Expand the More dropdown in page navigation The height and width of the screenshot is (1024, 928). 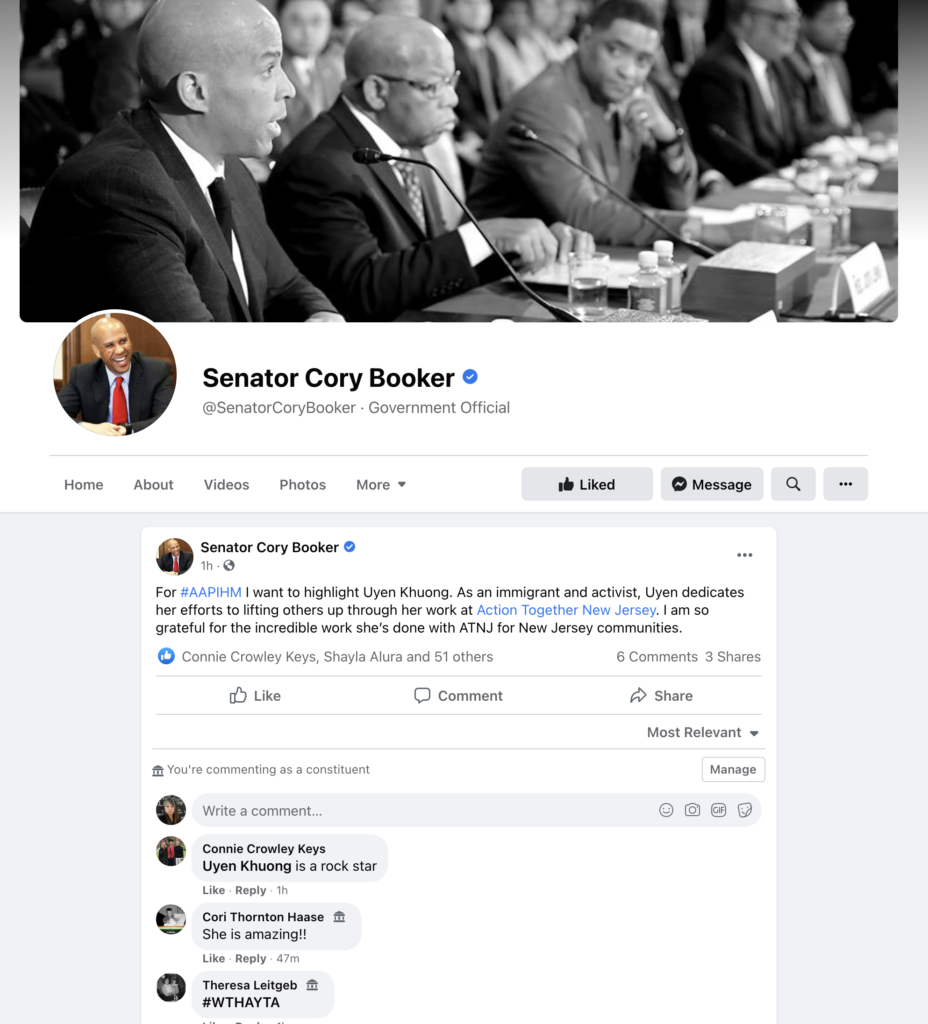coord(381,485)
